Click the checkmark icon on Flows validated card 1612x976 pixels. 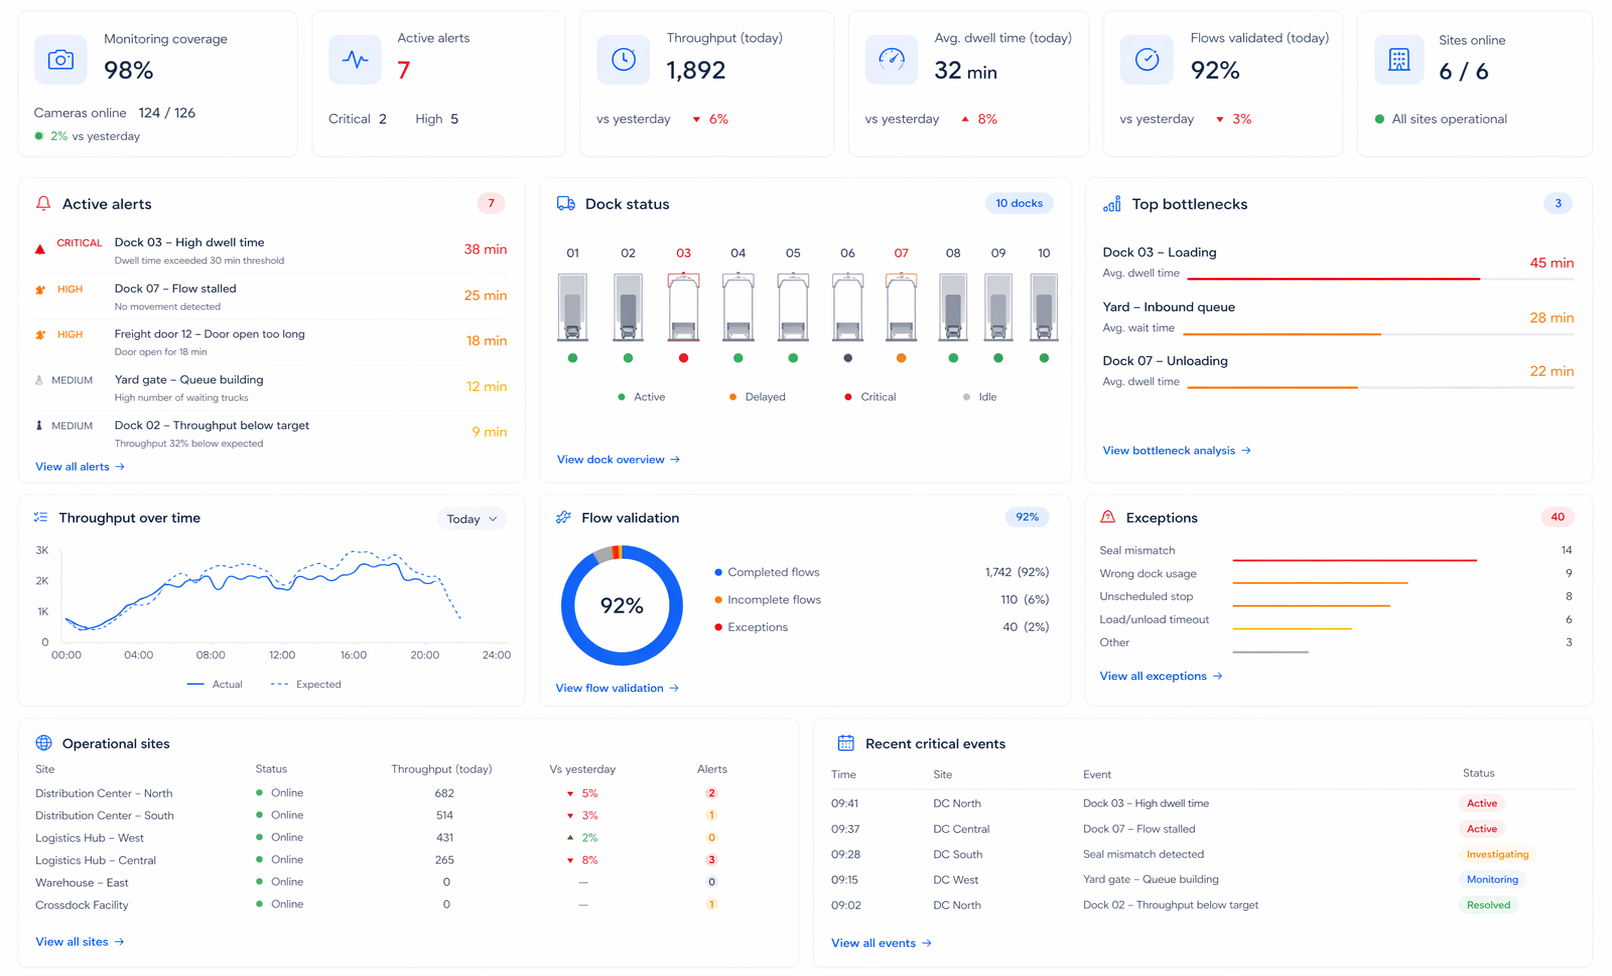click(x=1146, y=60)
